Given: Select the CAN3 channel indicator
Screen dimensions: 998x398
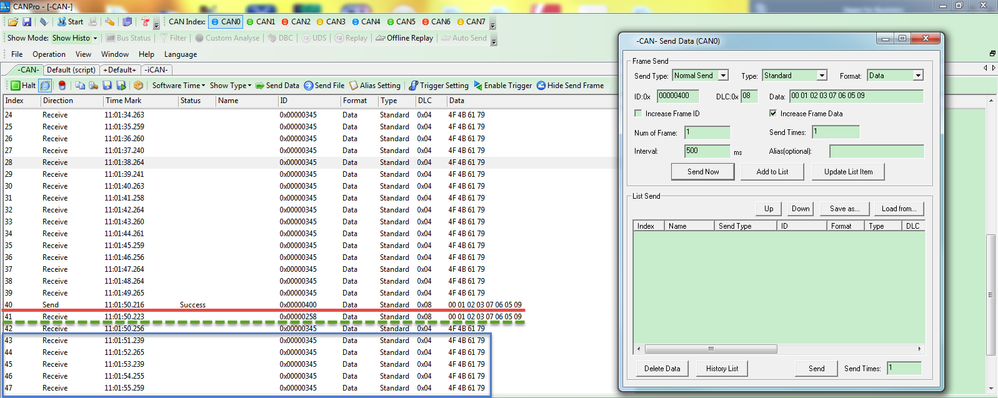Looking at the screenshot, I should click(331, 22).
